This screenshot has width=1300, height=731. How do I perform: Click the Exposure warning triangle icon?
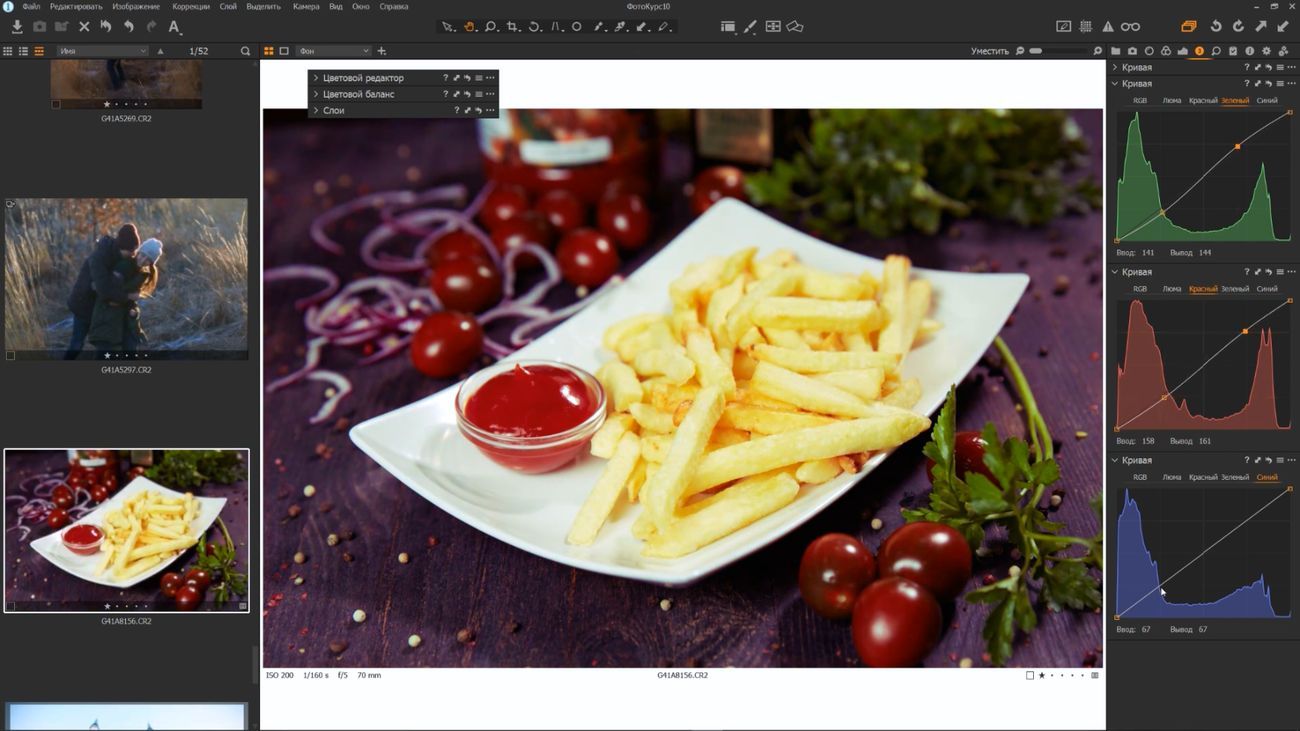(1108, 27)
